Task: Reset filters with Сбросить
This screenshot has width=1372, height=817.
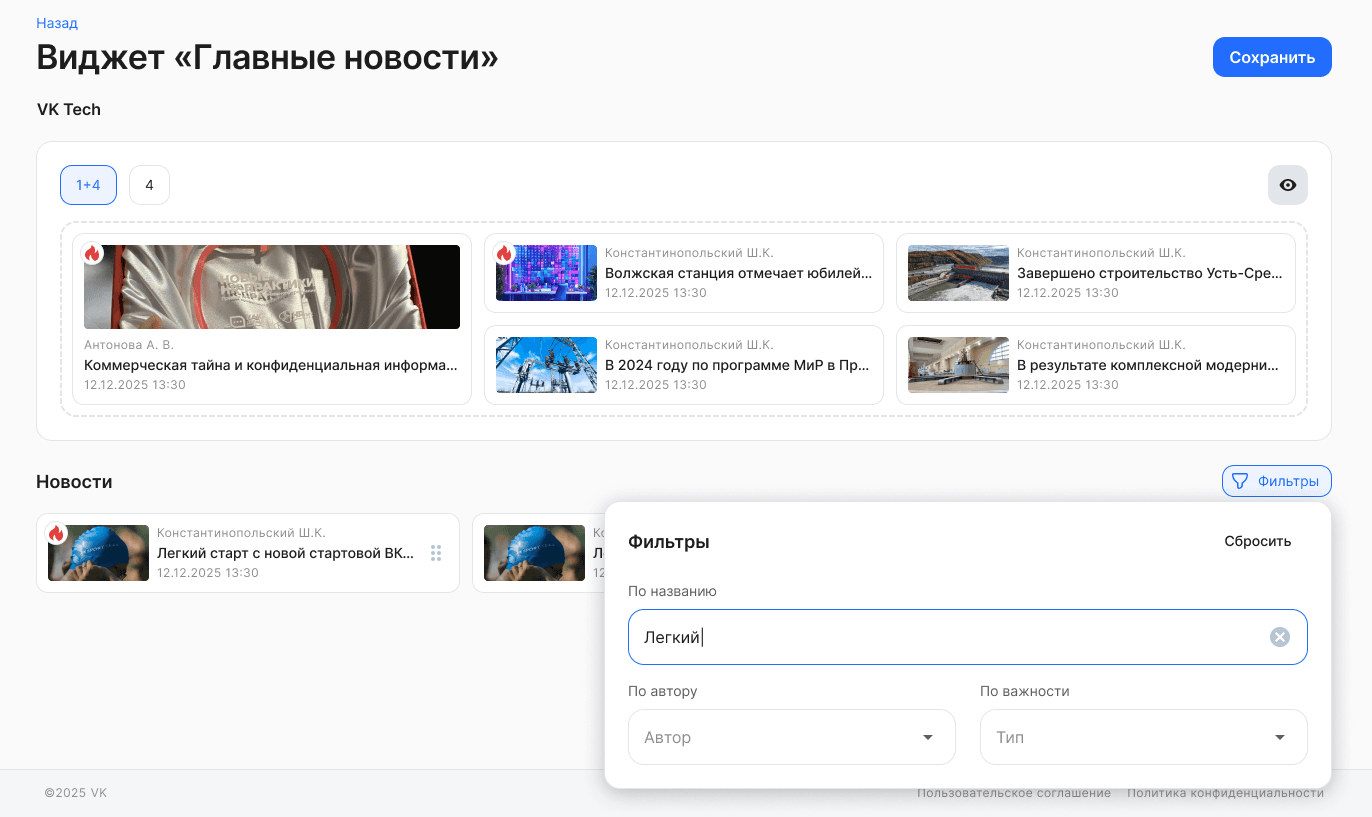Action: click(x=1258, y=541)
